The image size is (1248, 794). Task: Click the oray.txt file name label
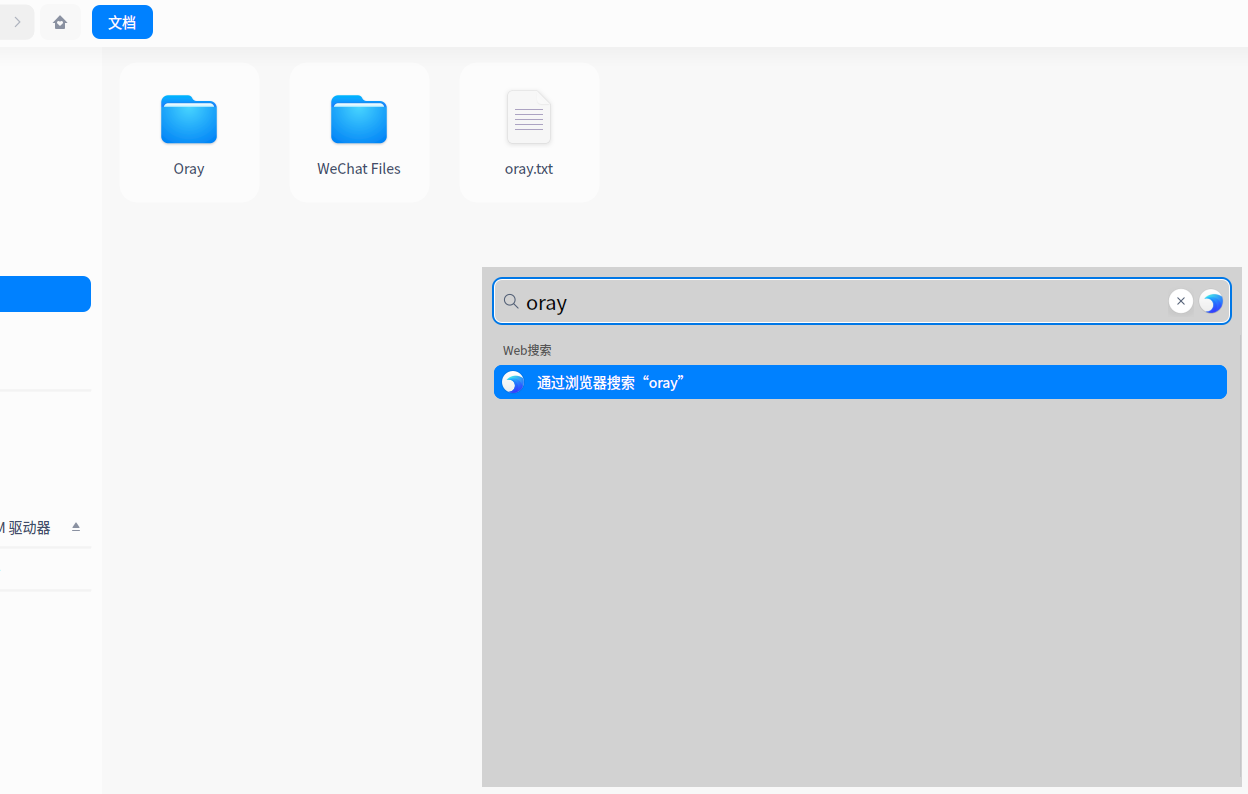529,169
